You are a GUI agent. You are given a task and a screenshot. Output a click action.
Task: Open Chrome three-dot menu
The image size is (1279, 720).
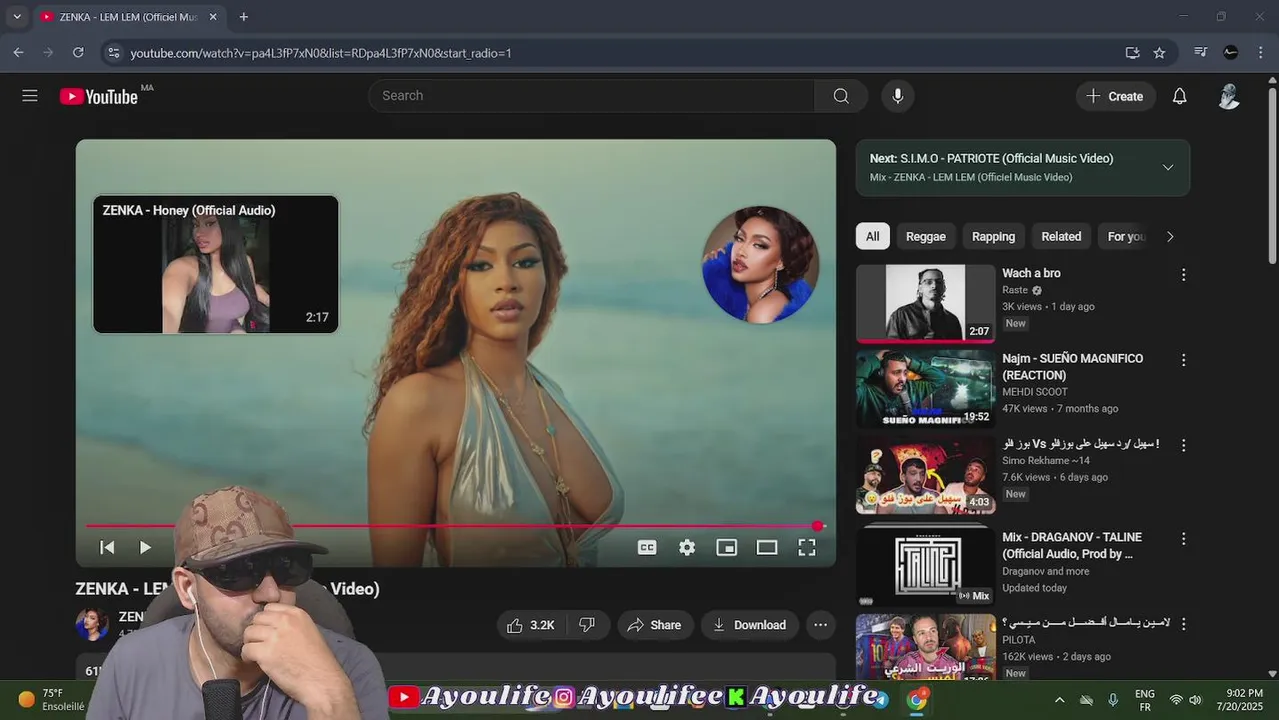click(x=1261, y=52)
